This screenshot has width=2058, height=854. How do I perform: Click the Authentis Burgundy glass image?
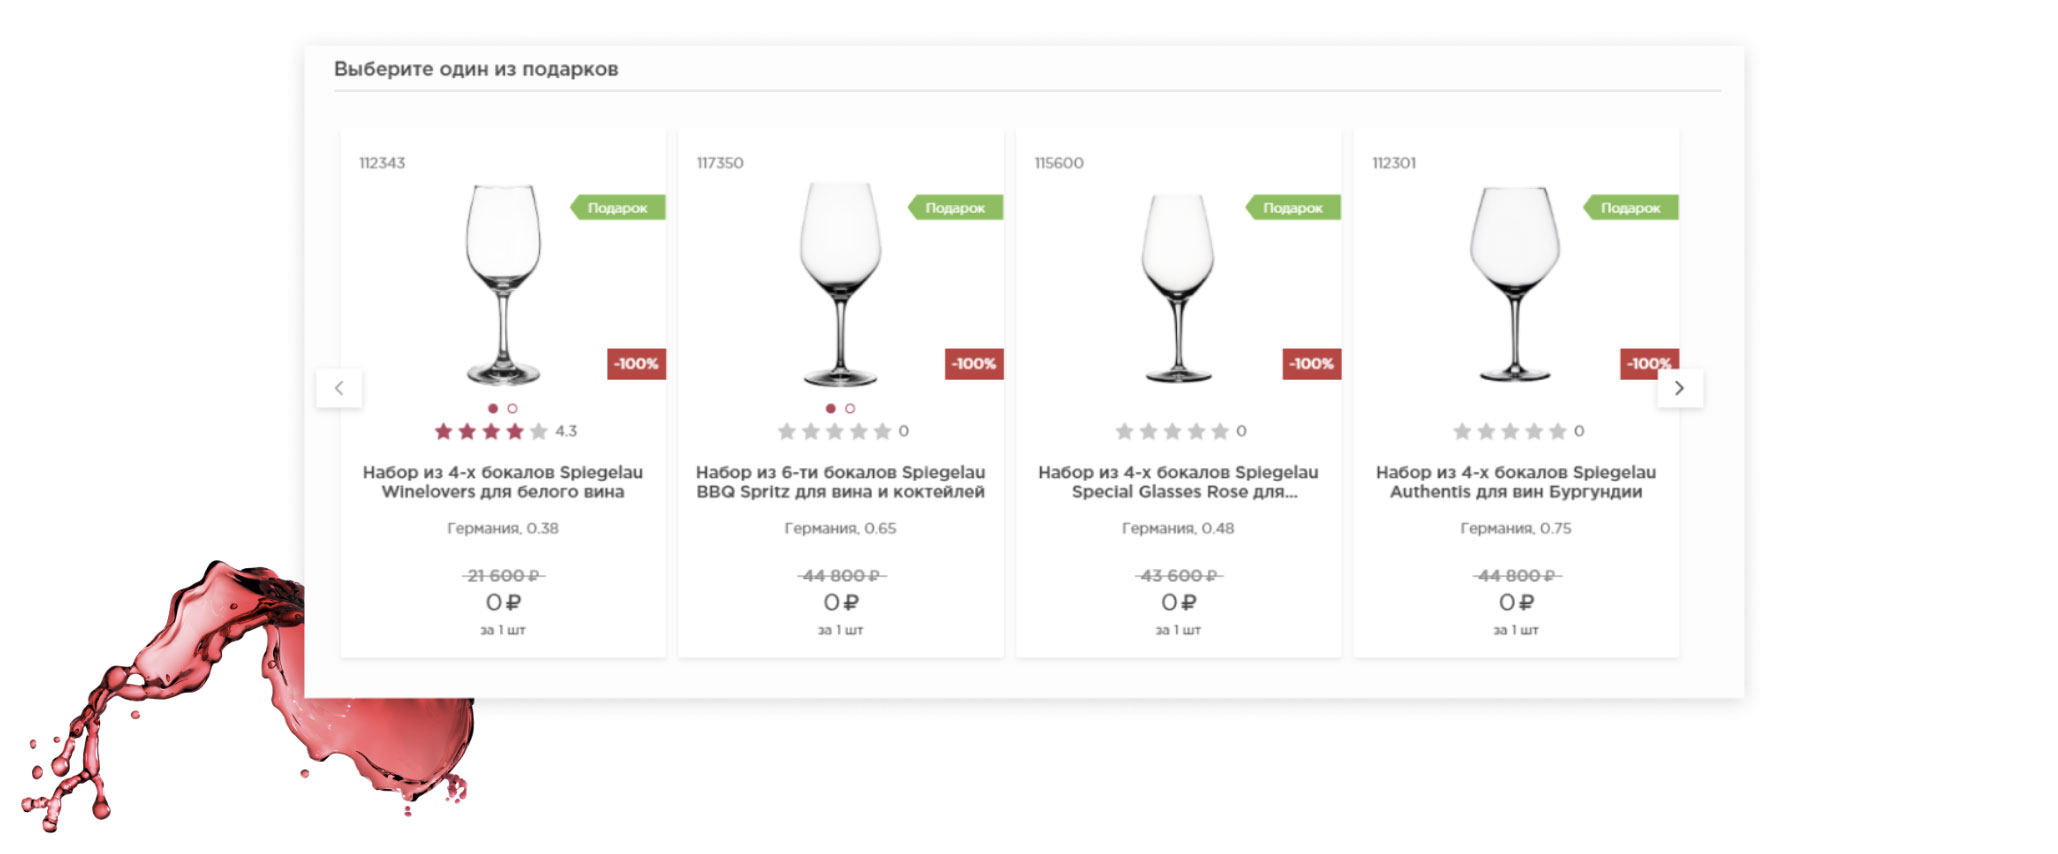point(1515,285)
